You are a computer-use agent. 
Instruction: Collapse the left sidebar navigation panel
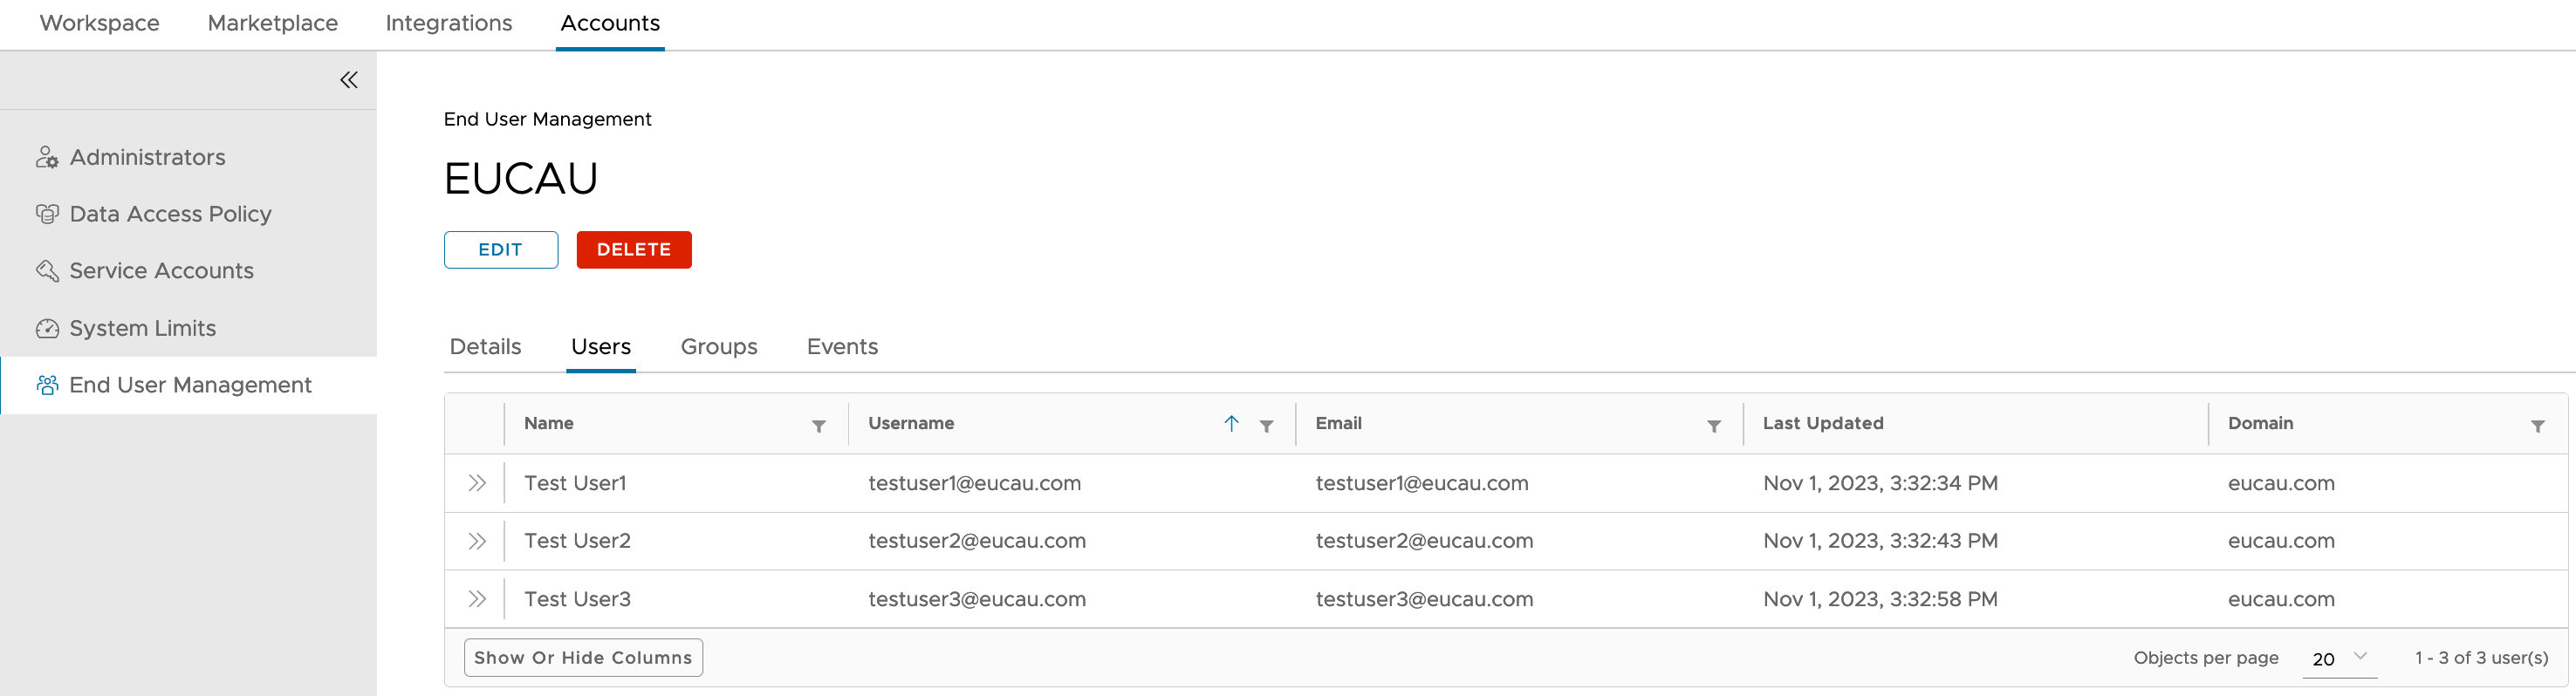coord(348,80)
